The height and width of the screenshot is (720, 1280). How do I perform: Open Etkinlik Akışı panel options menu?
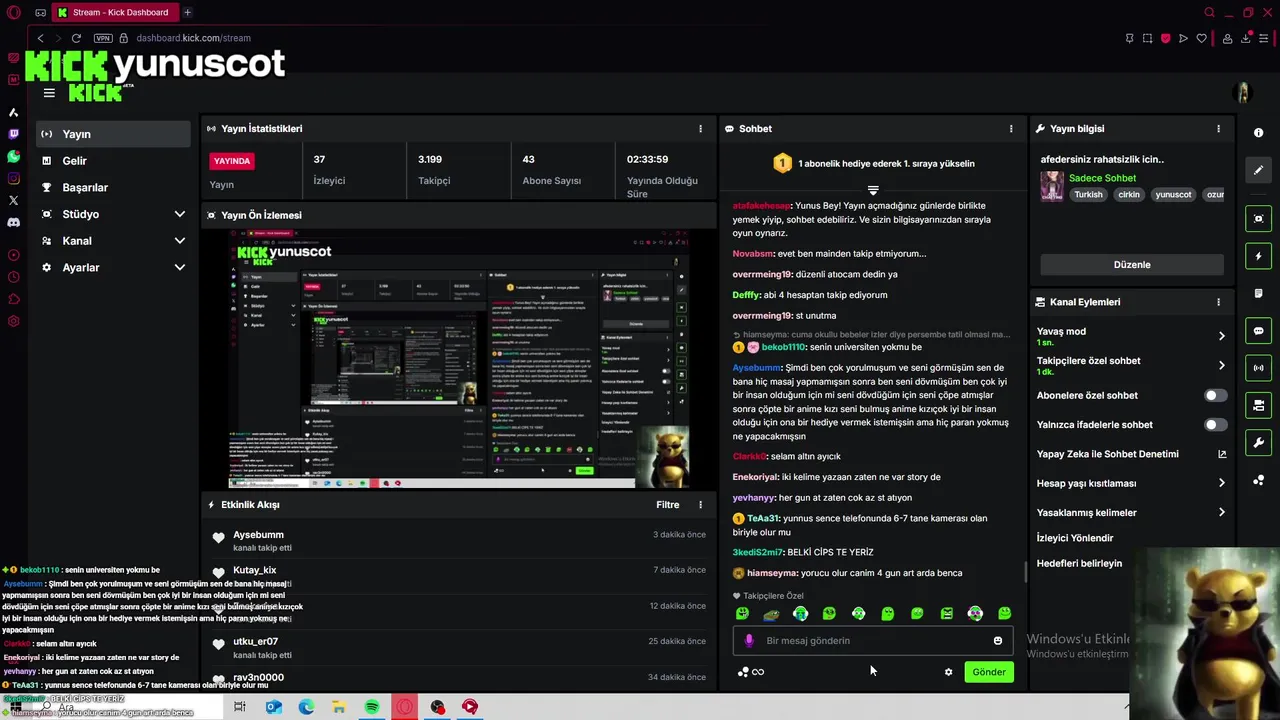click(x=700, y=505)
